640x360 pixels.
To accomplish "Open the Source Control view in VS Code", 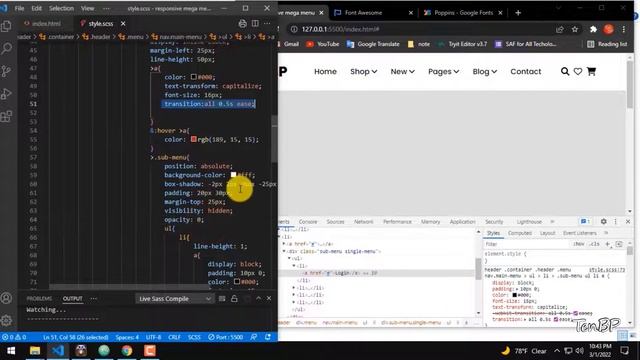I will (x=7, y=71).
